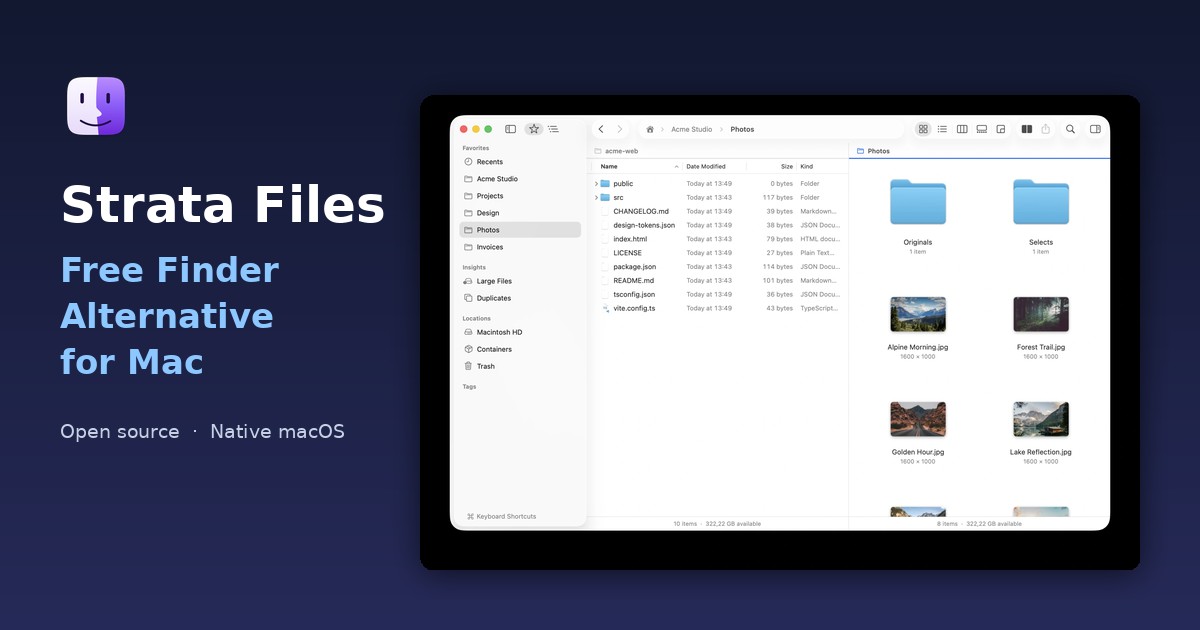The image size is (1200, 630).
Task: Jump to Acme Studio in the breadcrumb
Action: pos(692,129)
